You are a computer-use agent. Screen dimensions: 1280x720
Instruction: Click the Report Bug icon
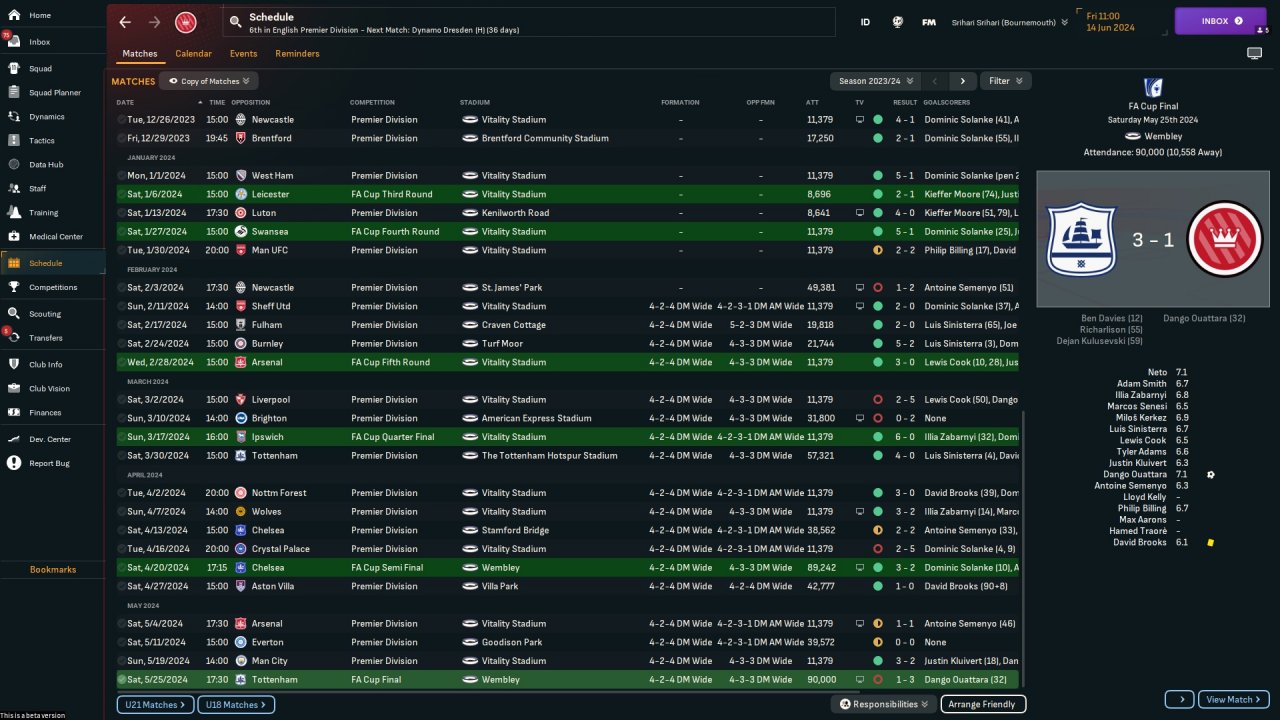[x=14, y=463]
